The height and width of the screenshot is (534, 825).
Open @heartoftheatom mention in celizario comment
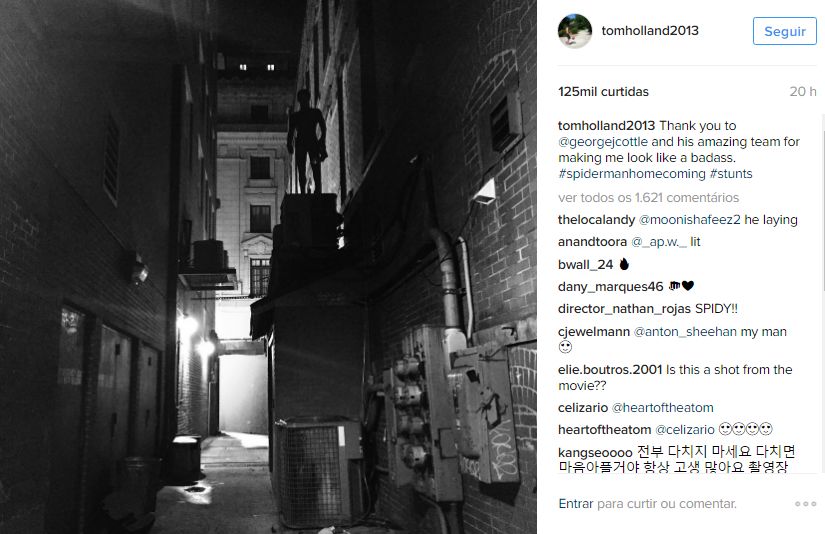662,408
